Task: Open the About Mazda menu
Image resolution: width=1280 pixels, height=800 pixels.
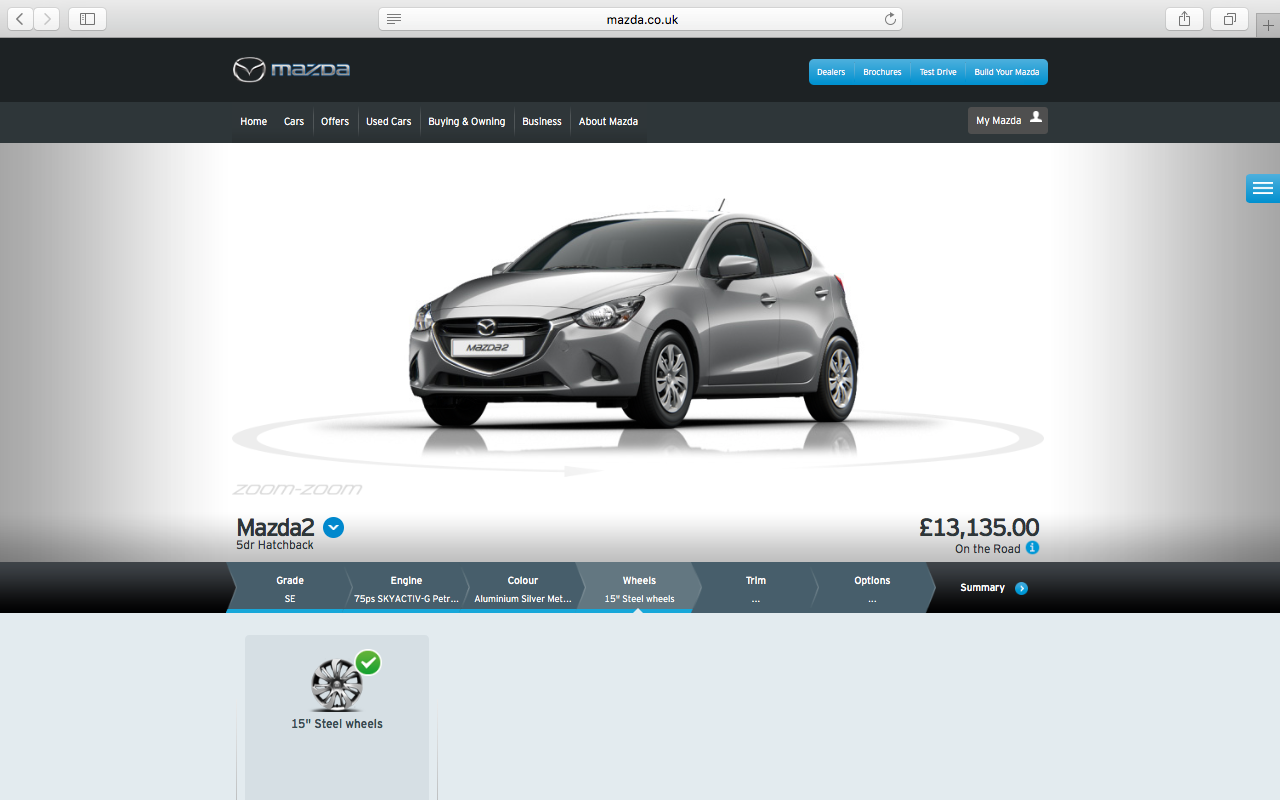Action: pyautogui.click(x=608, y=121)
